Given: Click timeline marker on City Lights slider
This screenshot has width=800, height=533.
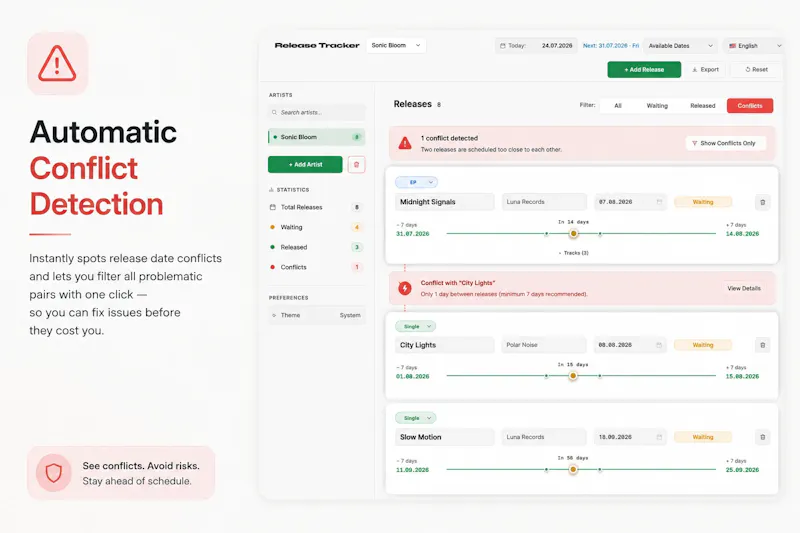Looking at the screenshot, I should tap(573, 375).
